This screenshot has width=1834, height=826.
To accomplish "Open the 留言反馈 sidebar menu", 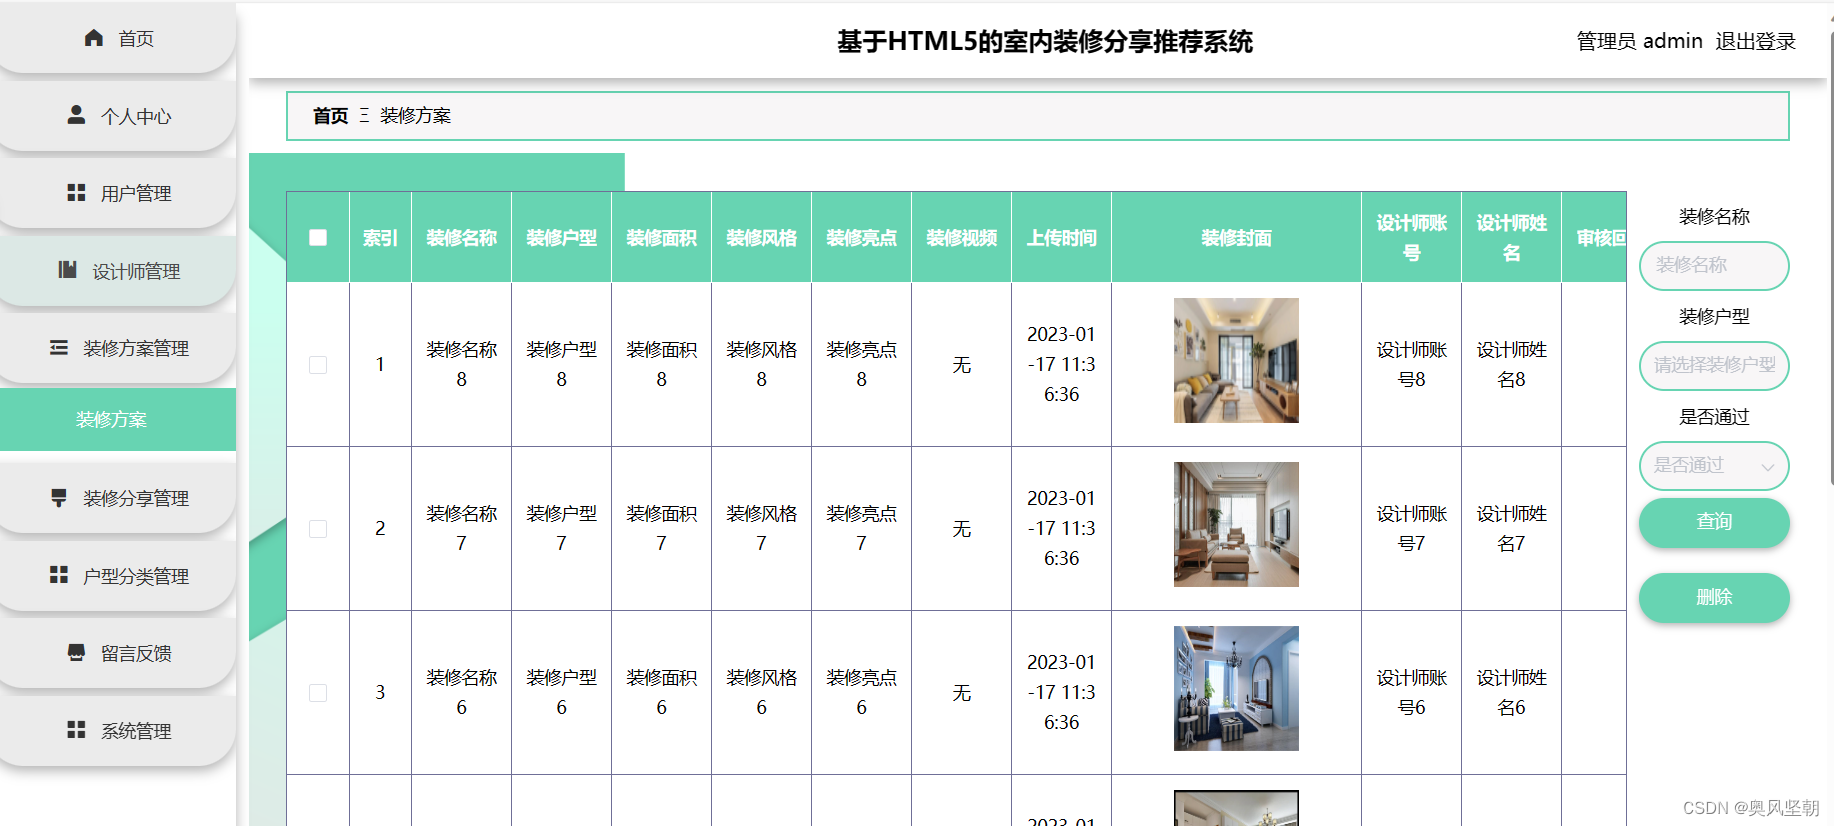I will [118, 653].
